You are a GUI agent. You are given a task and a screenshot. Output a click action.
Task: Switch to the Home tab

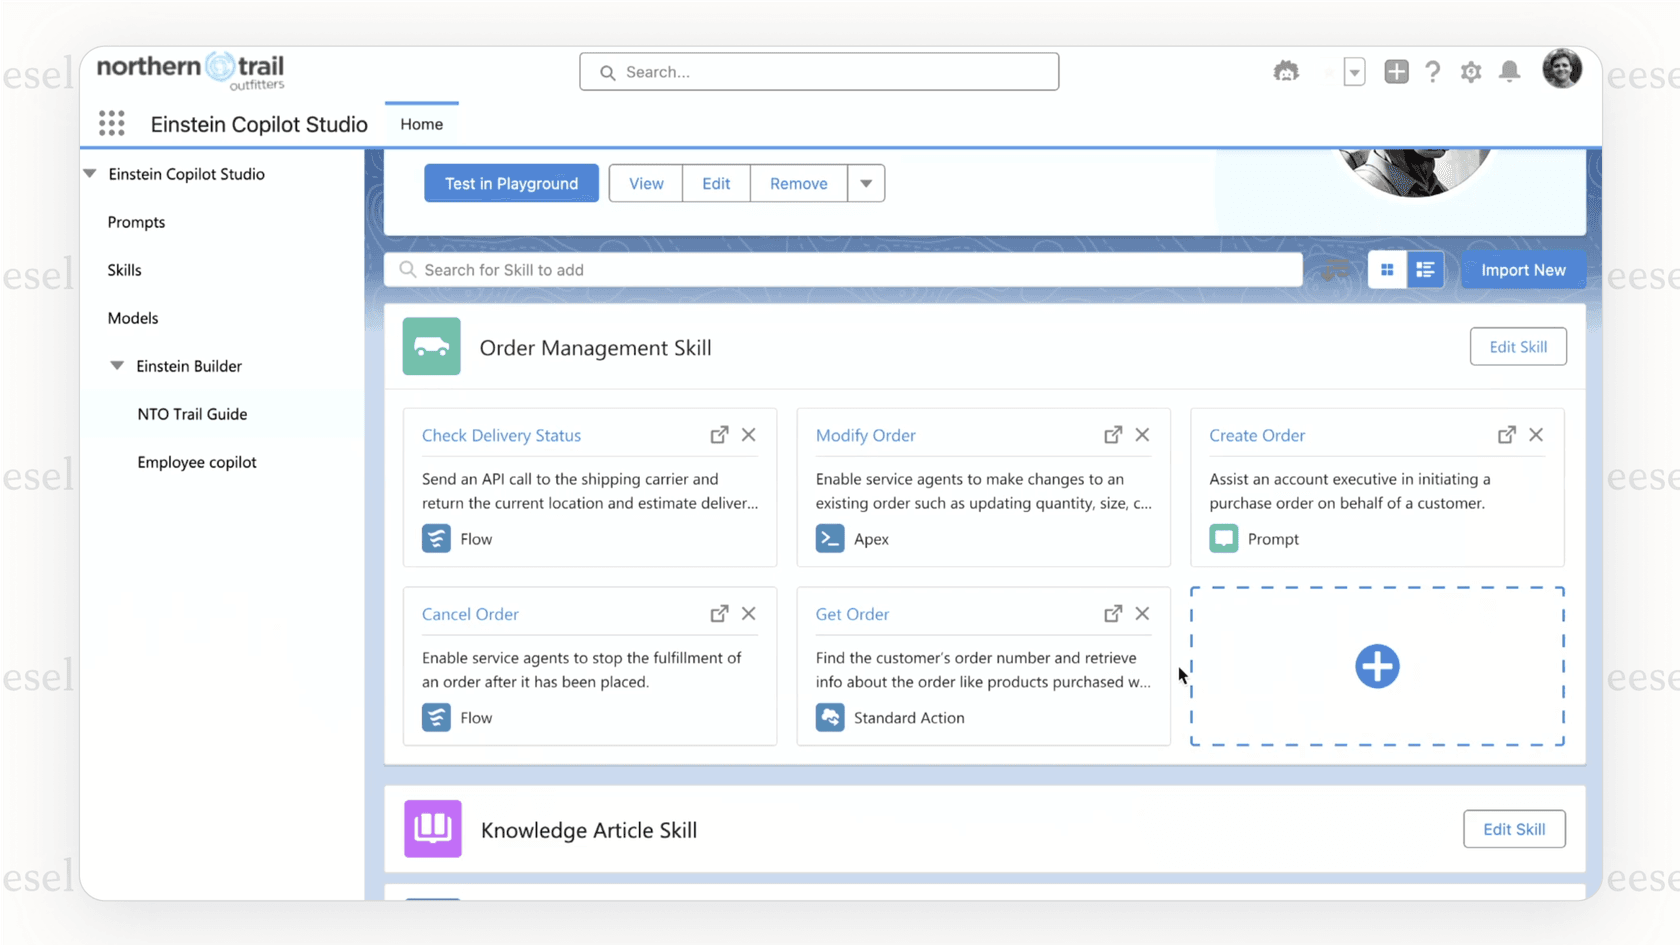tap(422, 124)
